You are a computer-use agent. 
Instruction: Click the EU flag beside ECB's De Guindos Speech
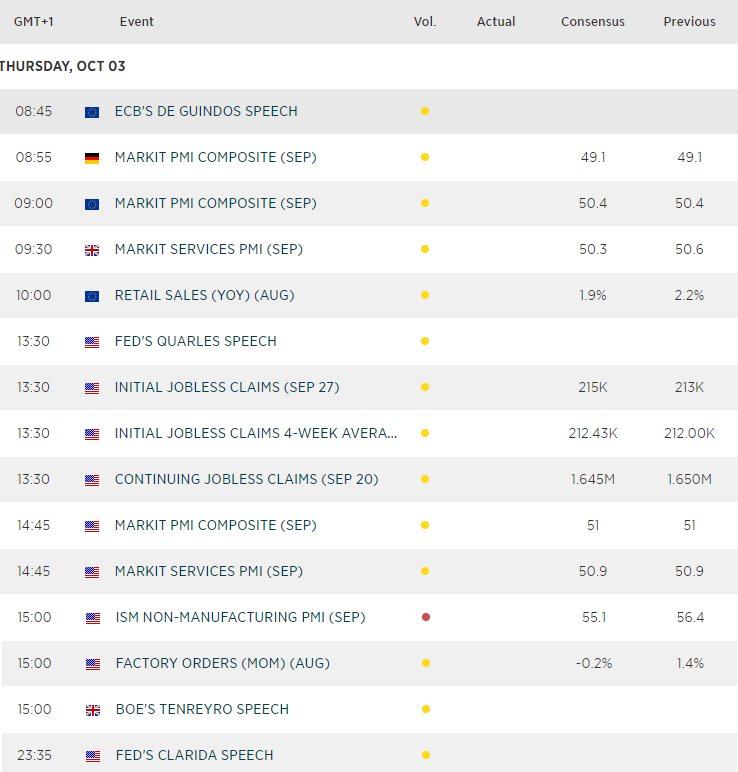(x=92, y=112)
